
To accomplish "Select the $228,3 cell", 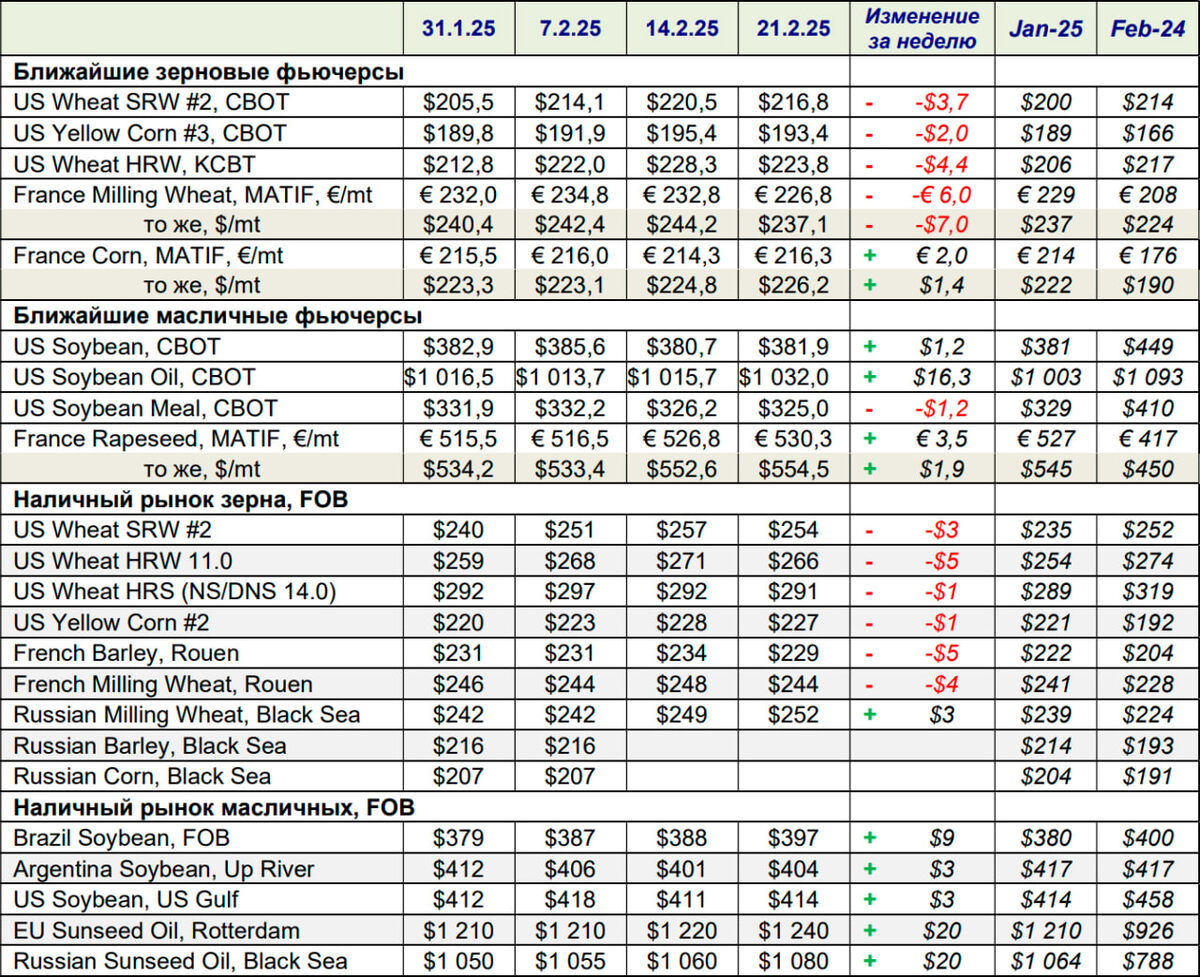I will coord(682,164).
